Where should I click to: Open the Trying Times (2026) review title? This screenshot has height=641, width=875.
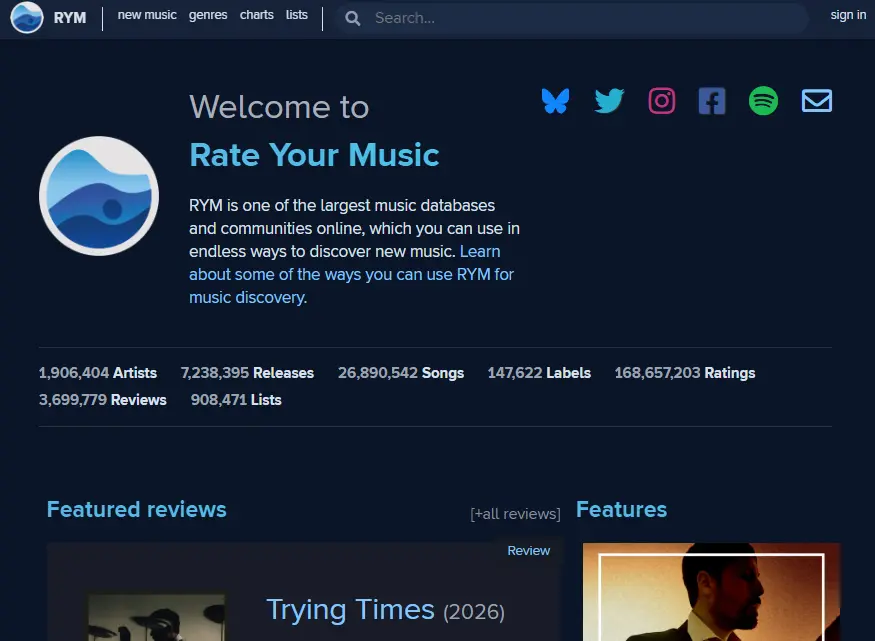tap(386, 609)
